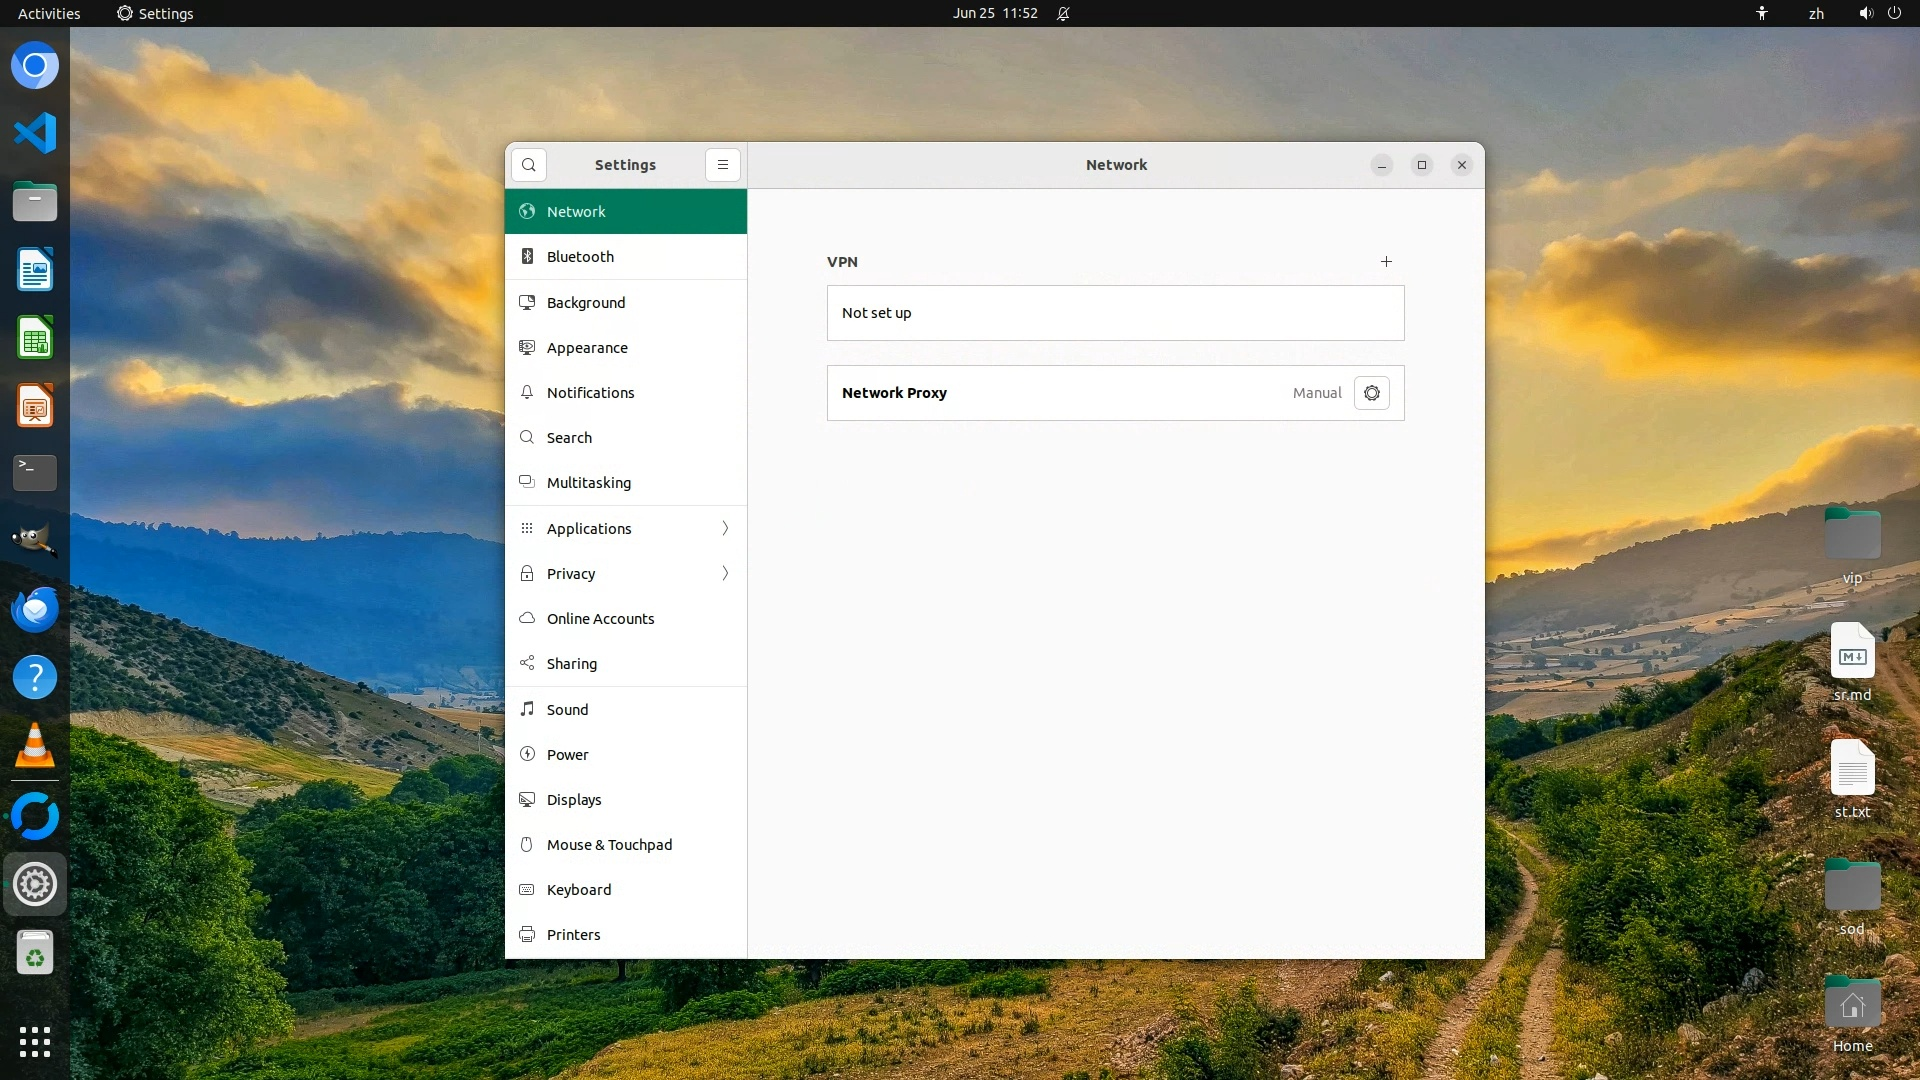Click the Activities button
The width and height of the screenshot is (1920, 1080).
49,13
